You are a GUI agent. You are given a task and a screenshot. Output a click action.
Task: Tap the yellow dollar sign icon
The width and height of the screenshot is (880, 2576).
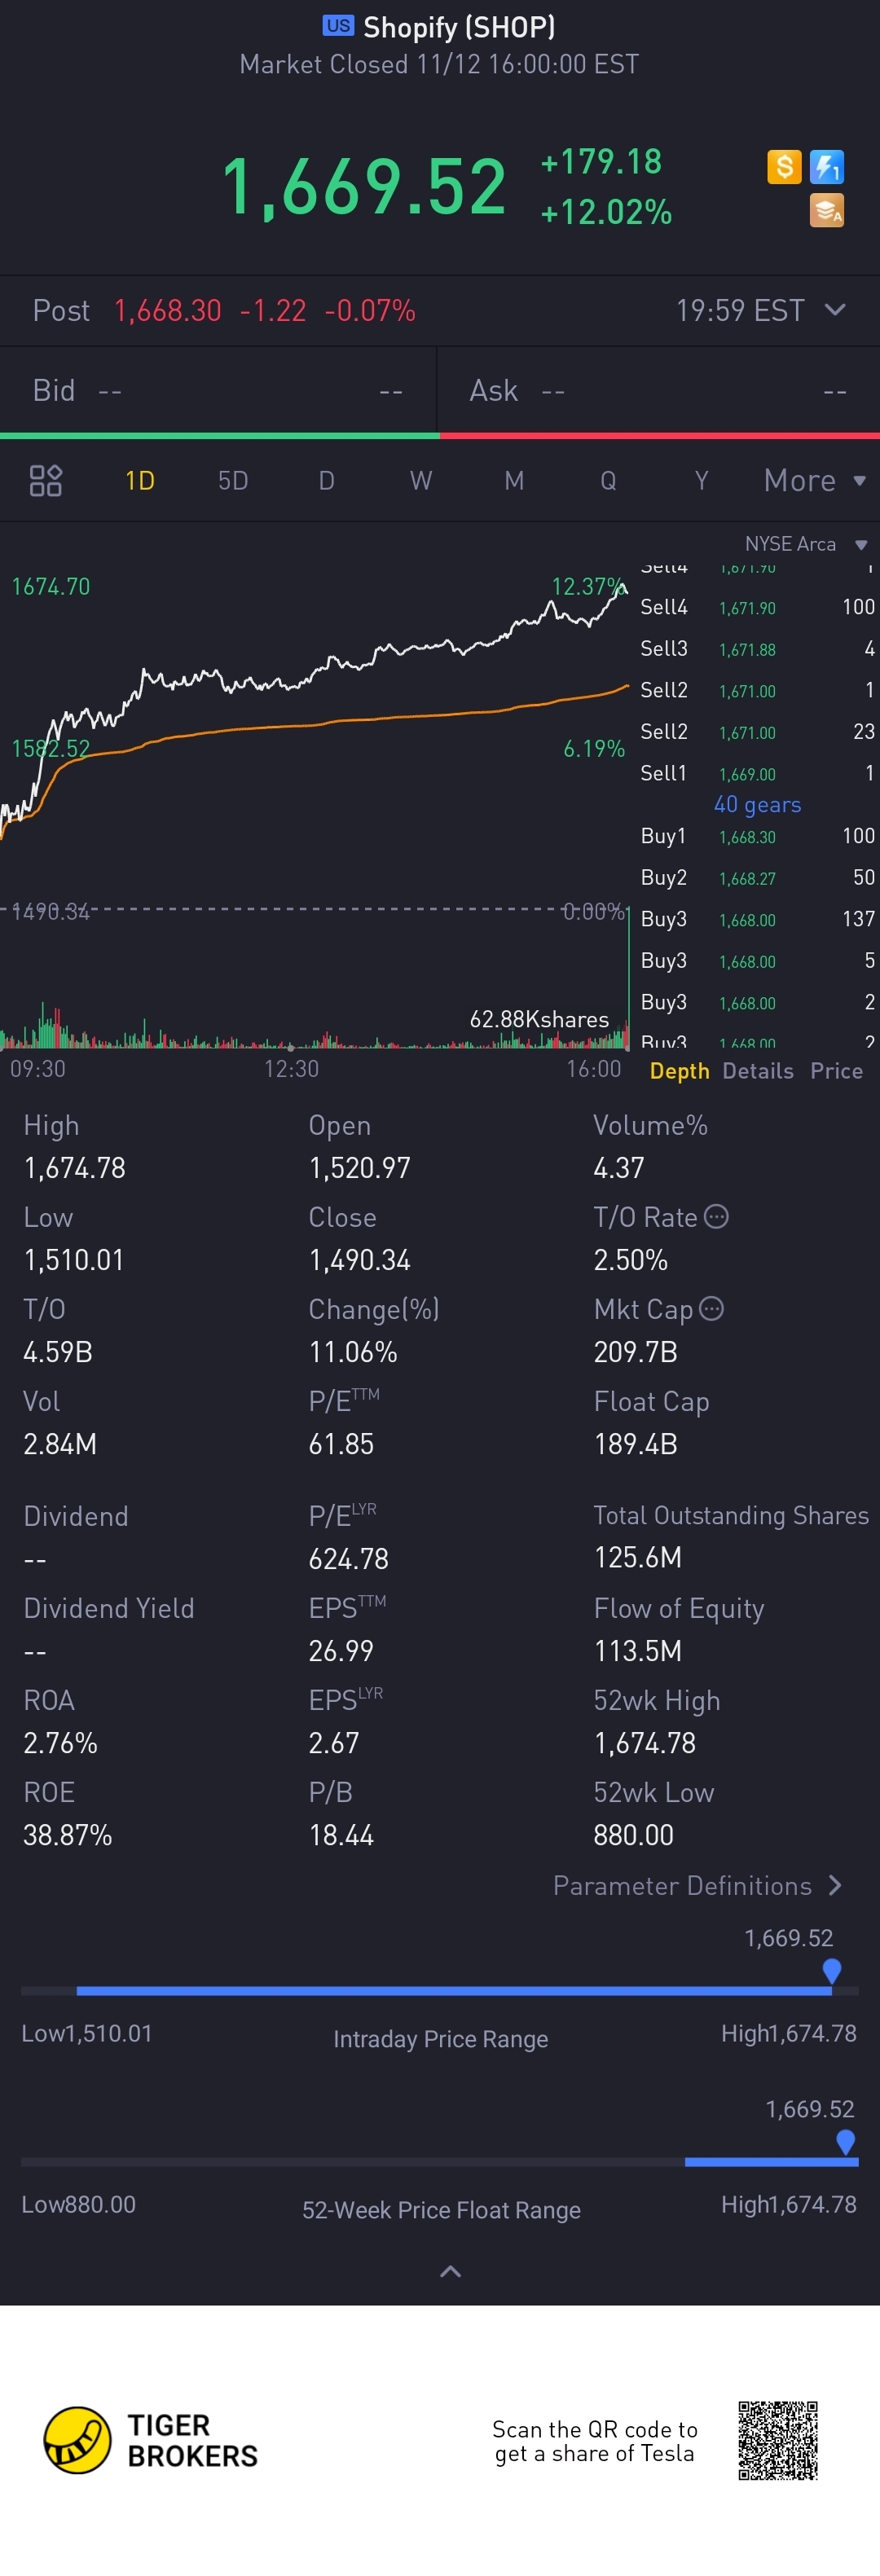coord(784,166)
